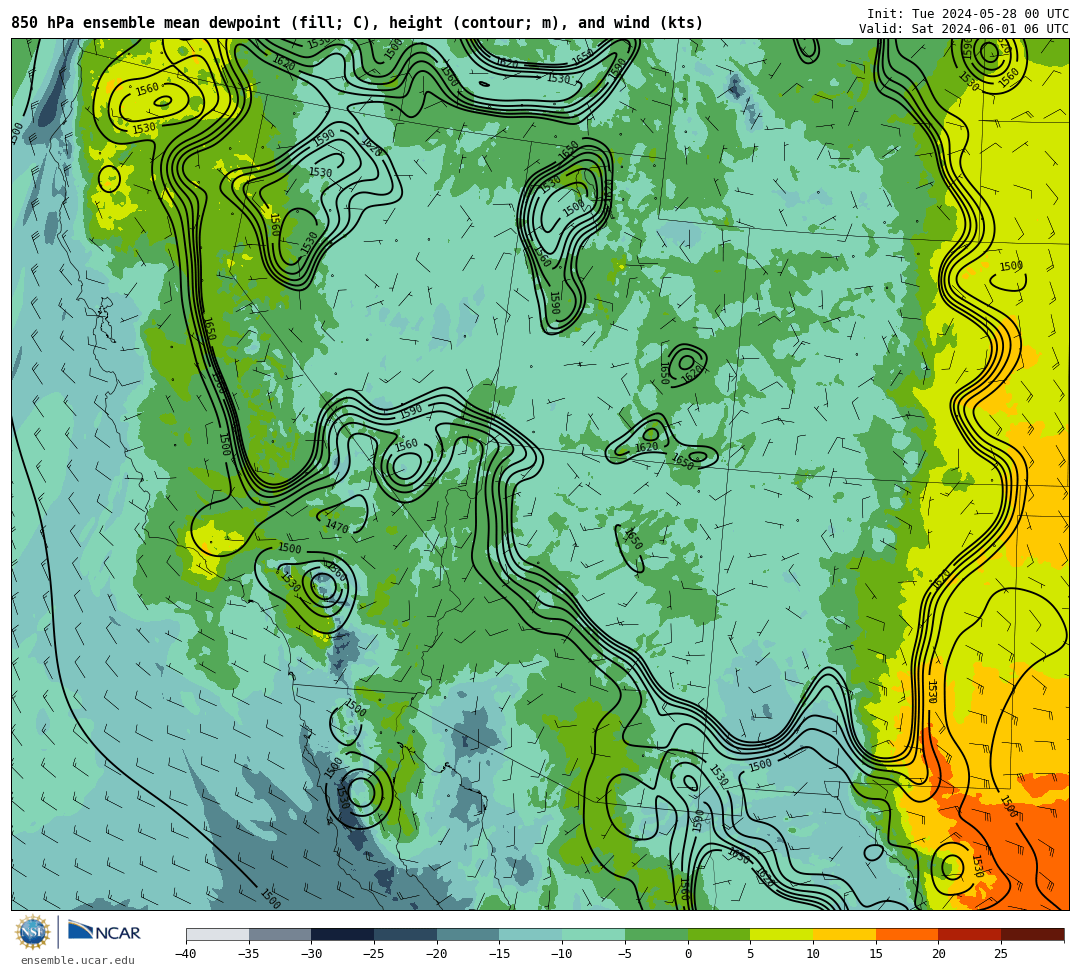This screenshot has width=1080, height=973.
Task: Click the 10 colorbar tick label
Action: click(813, 954)
